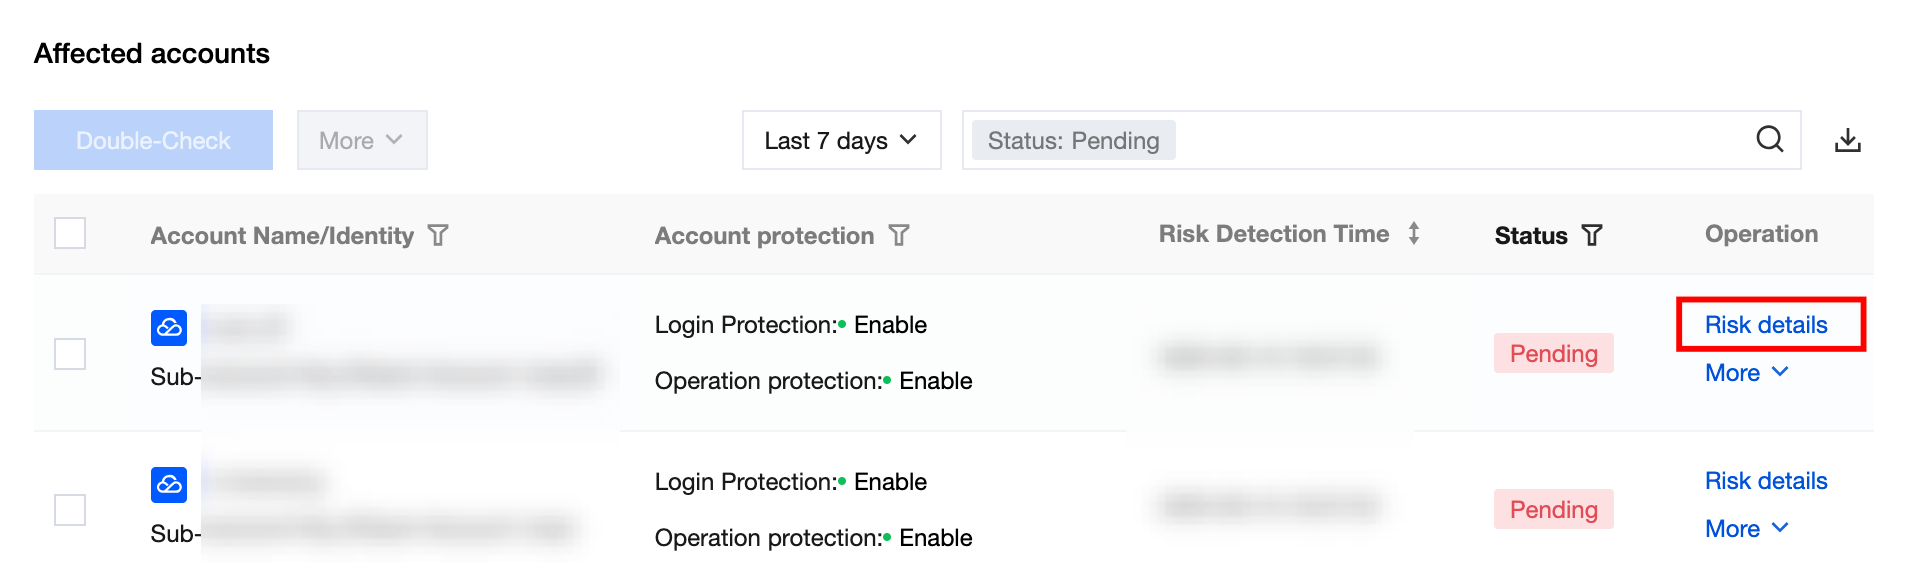The width and height of the screenshot is (1912, 584).
Task: Open Risk details for second account
Action: (x=1766, y=481)
